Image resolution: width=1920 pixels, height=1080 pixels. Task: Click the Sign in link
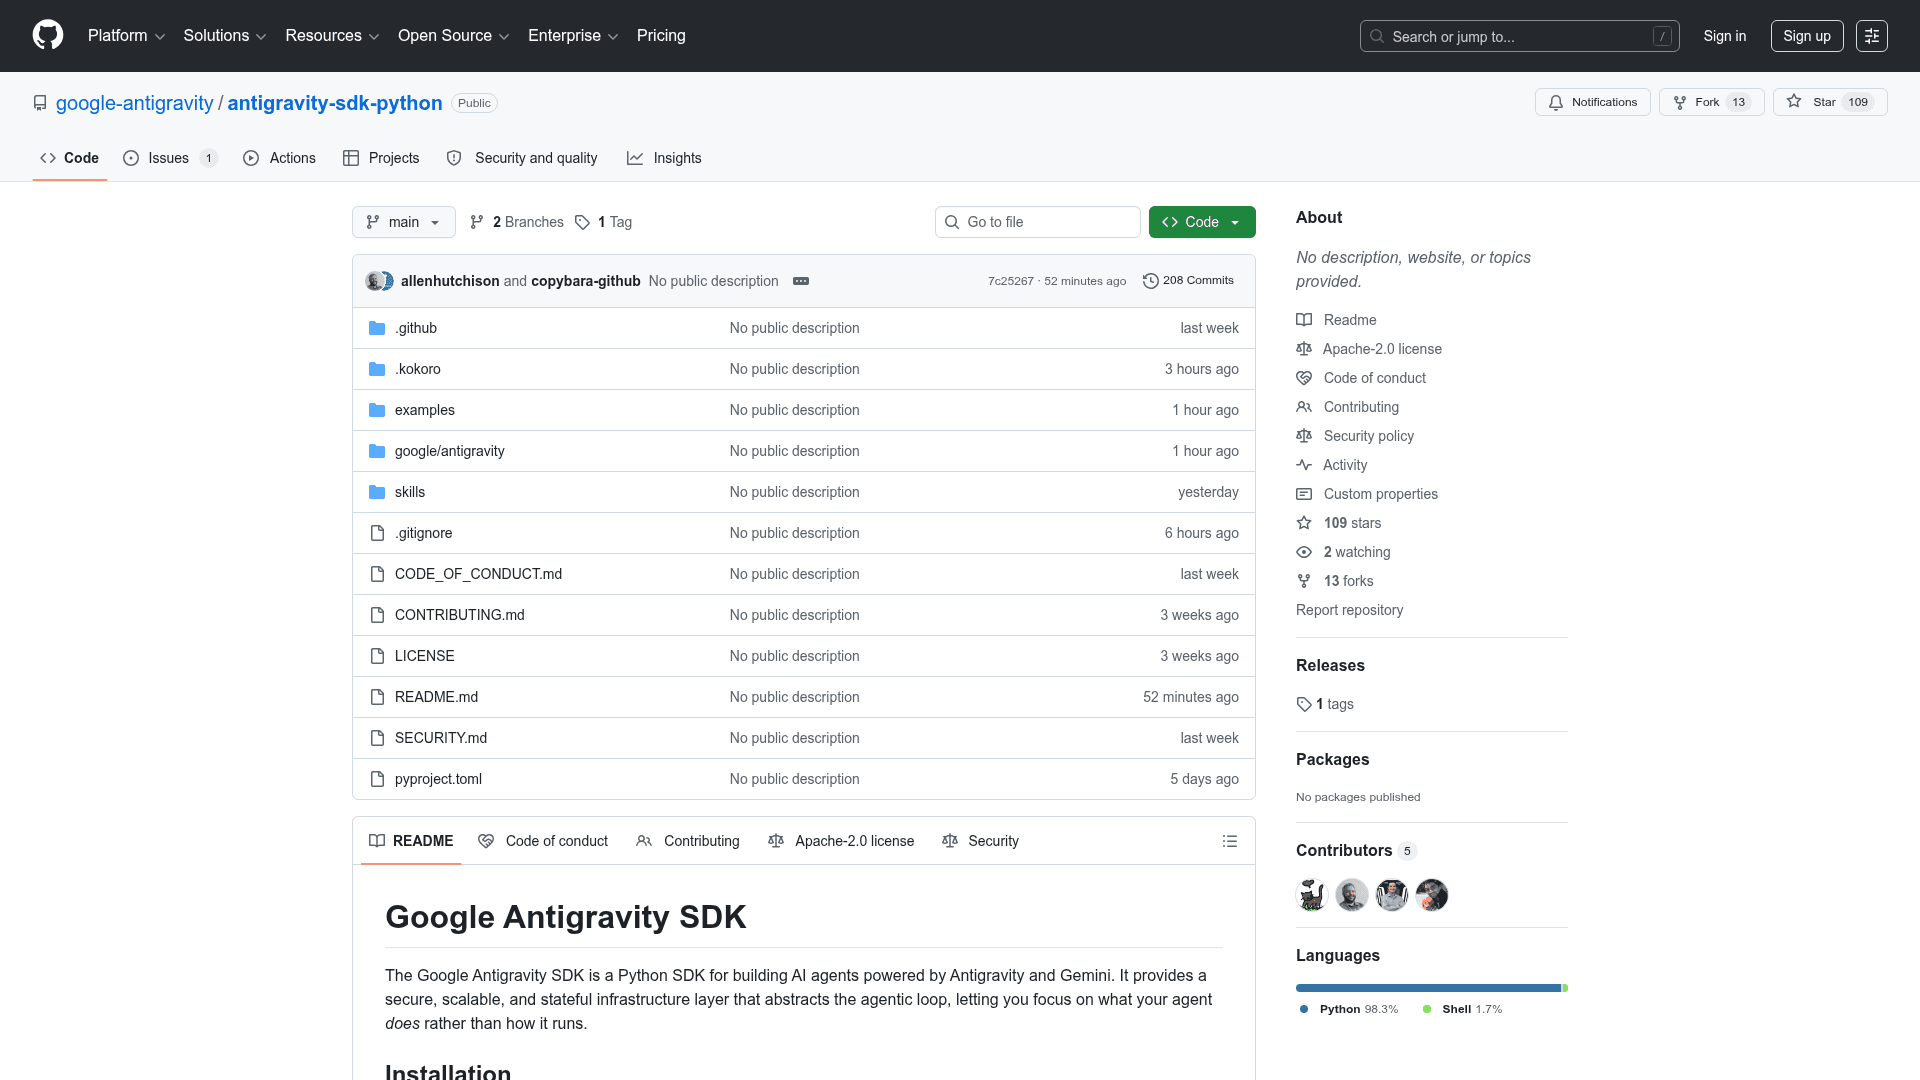click(x=1724, y=36)
